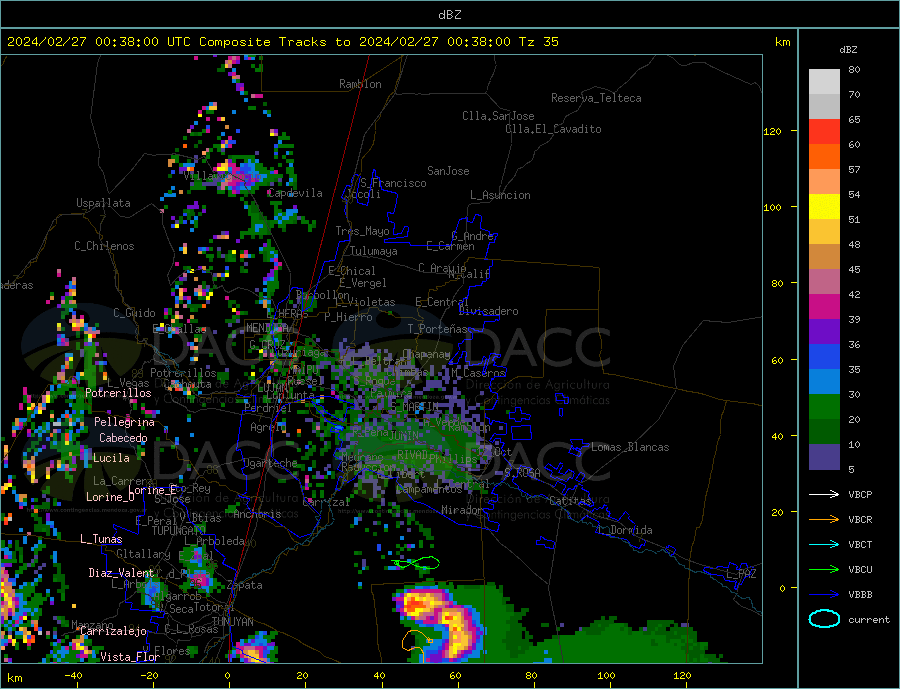
Task: Pick the magenta swatch between 42 and 39
Action: (x=824, y=307)
